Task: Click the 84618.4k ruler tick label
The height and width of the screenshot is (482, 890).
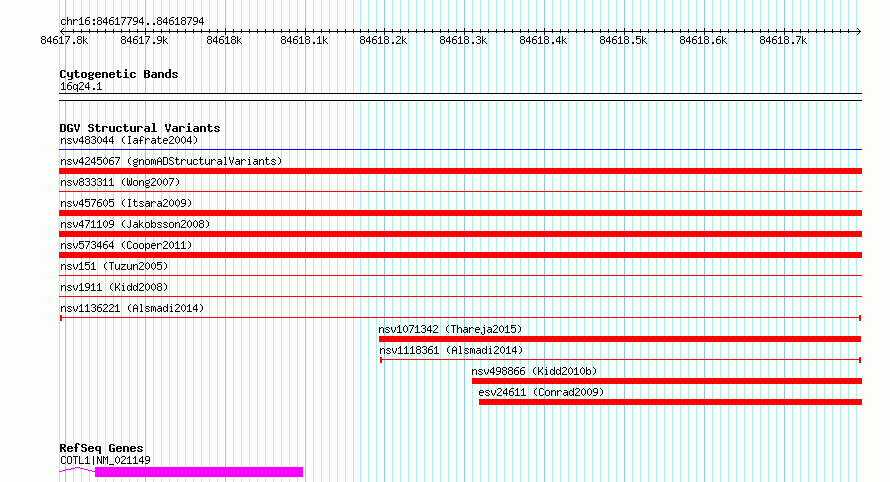Action: (x=543, y=40)
